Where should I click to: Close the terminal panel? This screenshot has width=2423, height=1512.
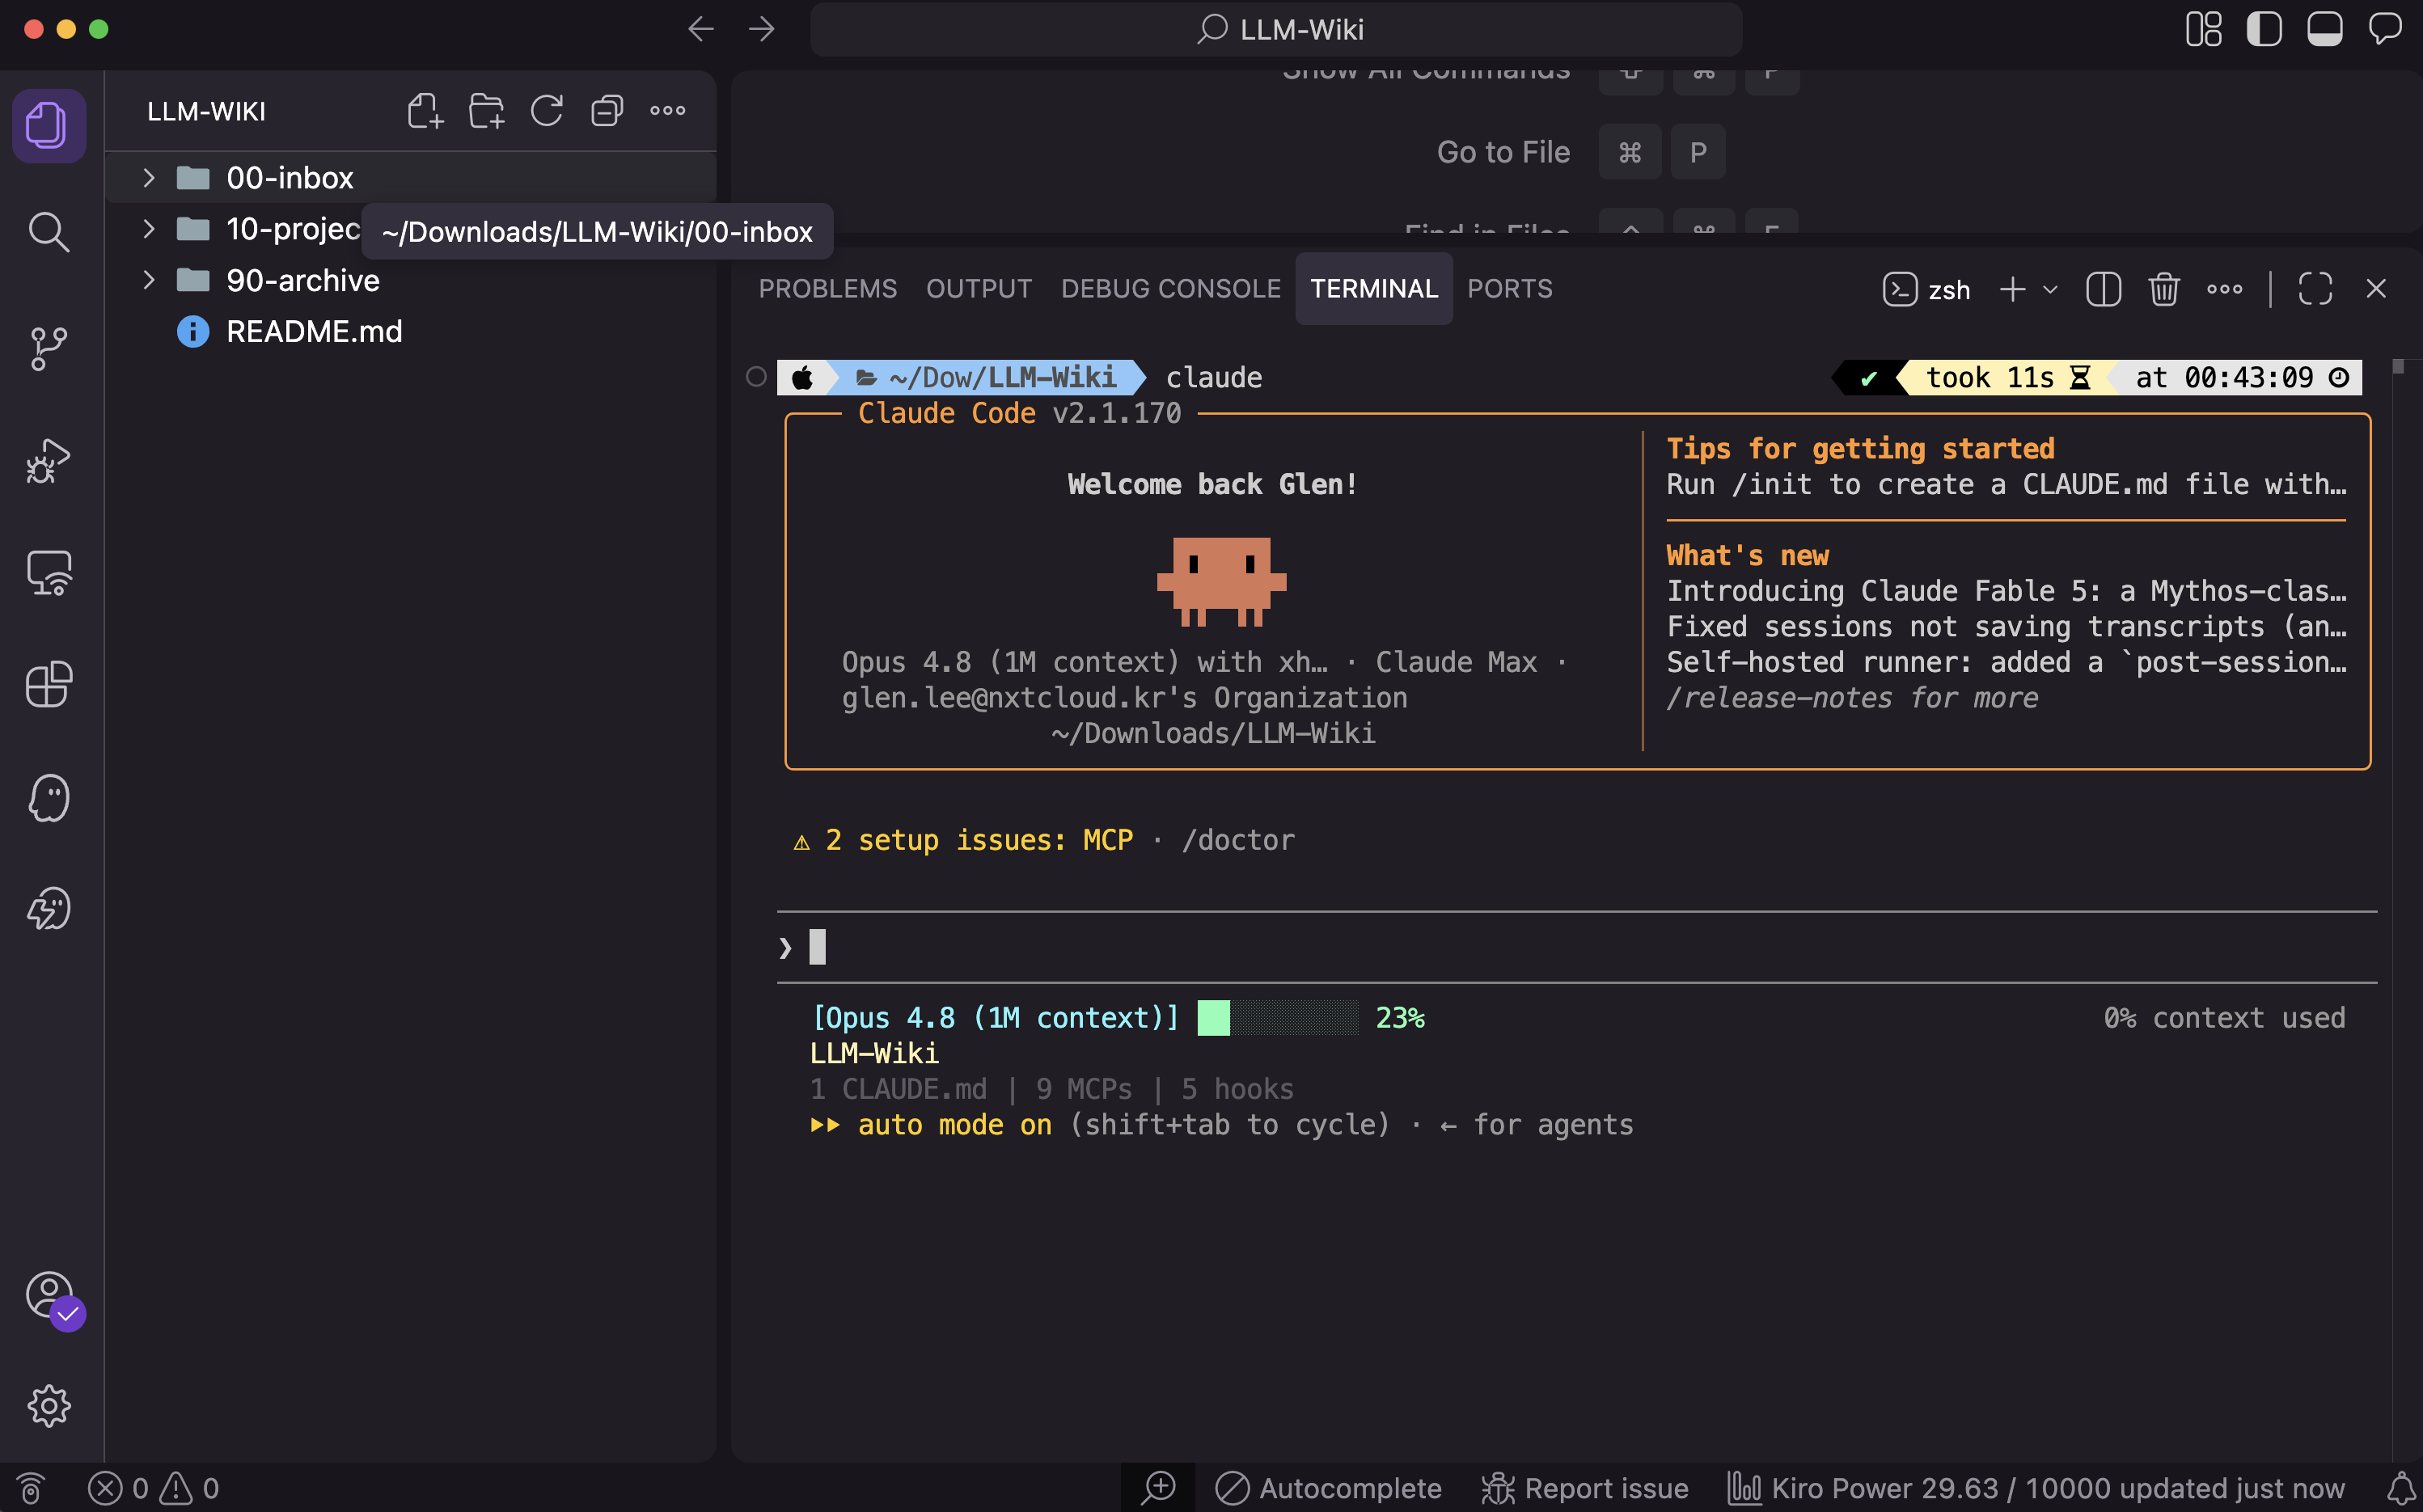(2376, 290)
